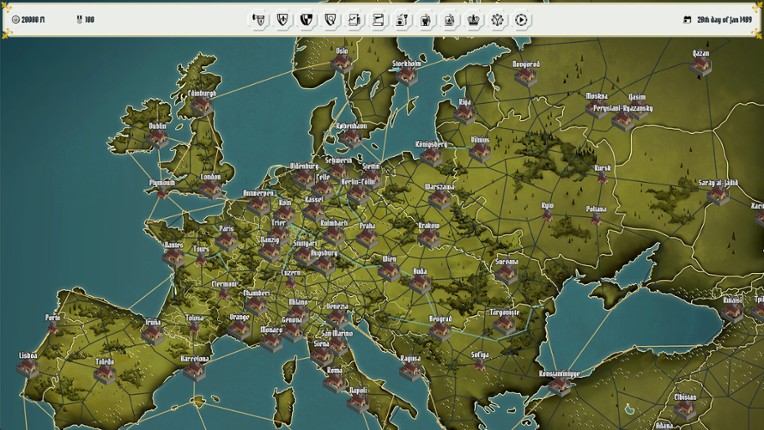The height and width of the screenshot is (430, 764).
Task: Open the crown icon in toolbar
Action: click(x=474, y=20)
